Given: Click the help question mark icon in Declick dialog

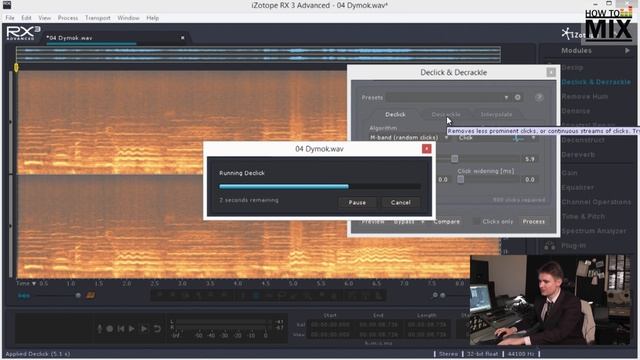Looking at the screenshot, I should (x=539, y=98).
